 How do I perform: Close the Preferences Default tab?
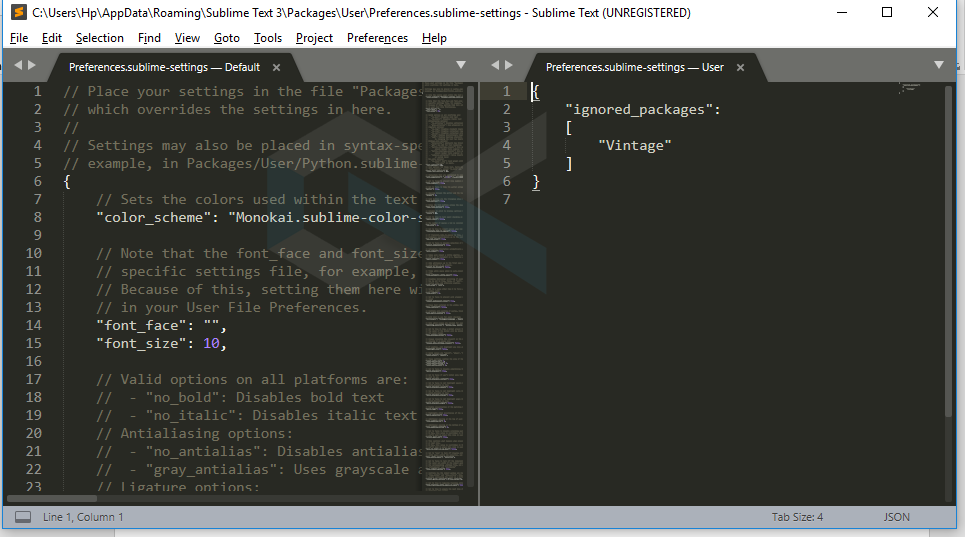tap(278, 67)
